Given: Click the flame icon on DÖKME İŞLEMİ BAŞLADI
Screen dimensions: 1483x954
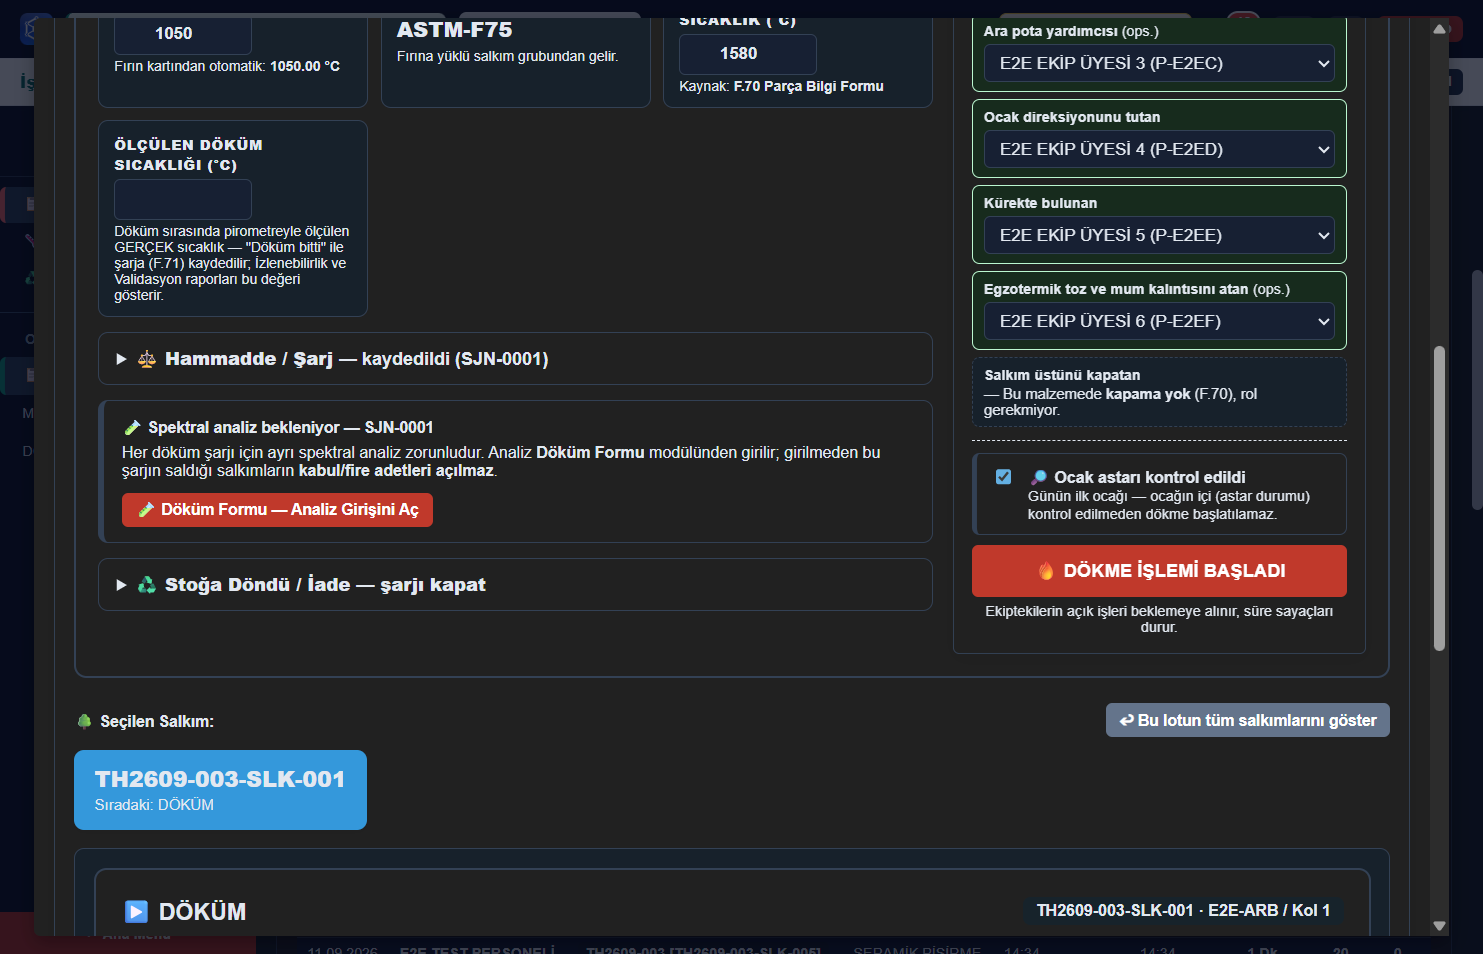Looking at the screenshot, I should point(1046,571).
